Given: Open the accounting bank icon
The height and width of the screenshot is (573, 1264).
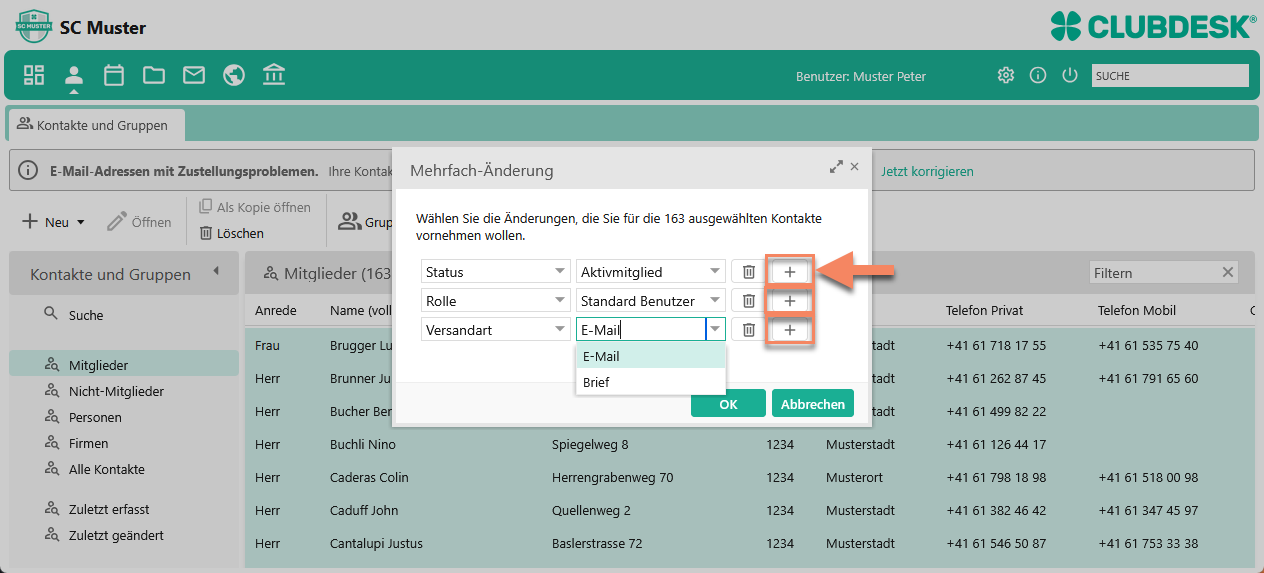Looking at the screenshot, I should [x=273, y=75].
